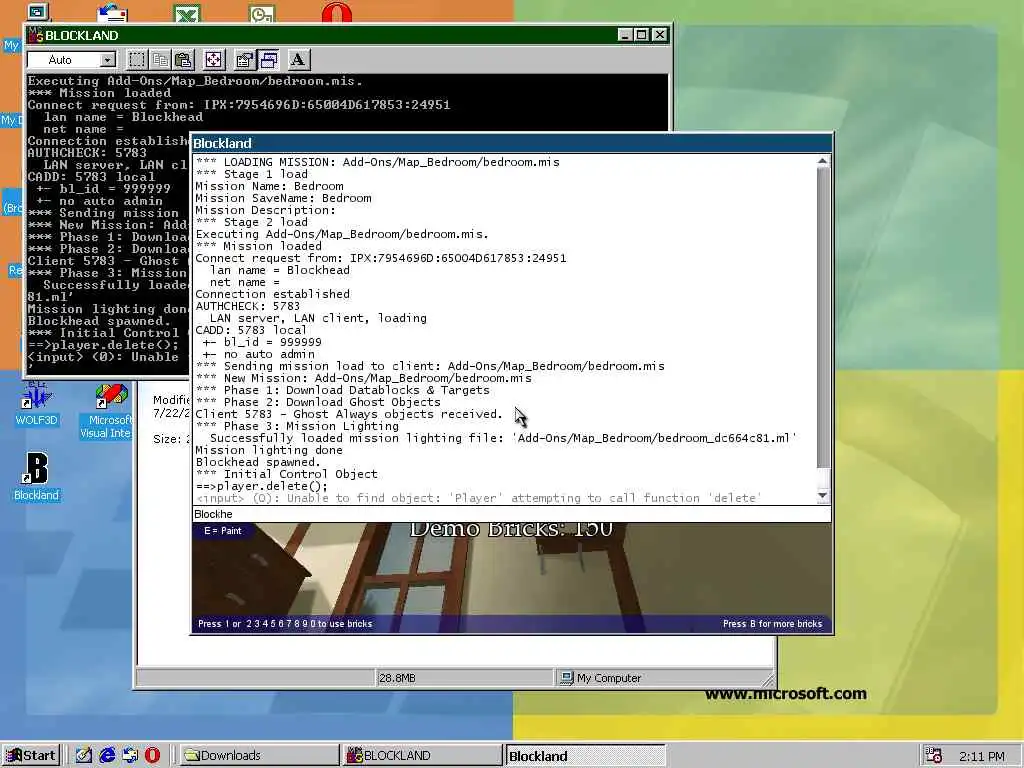Open the Start menu

[x=31, y=756]
